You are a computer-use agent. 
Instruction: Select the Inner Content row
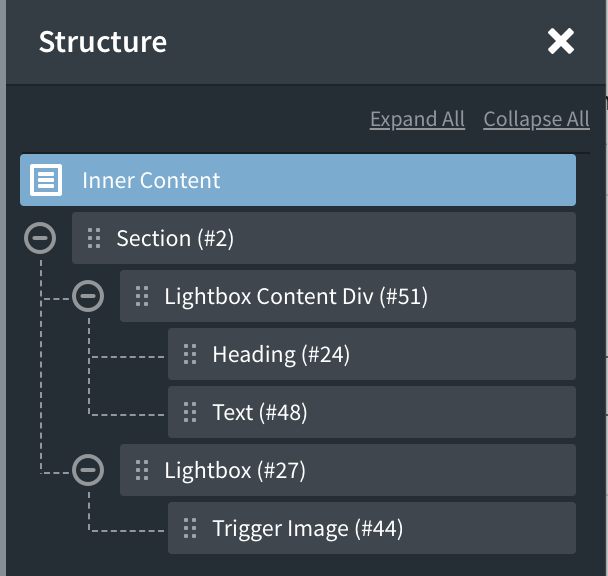[300, 181]
